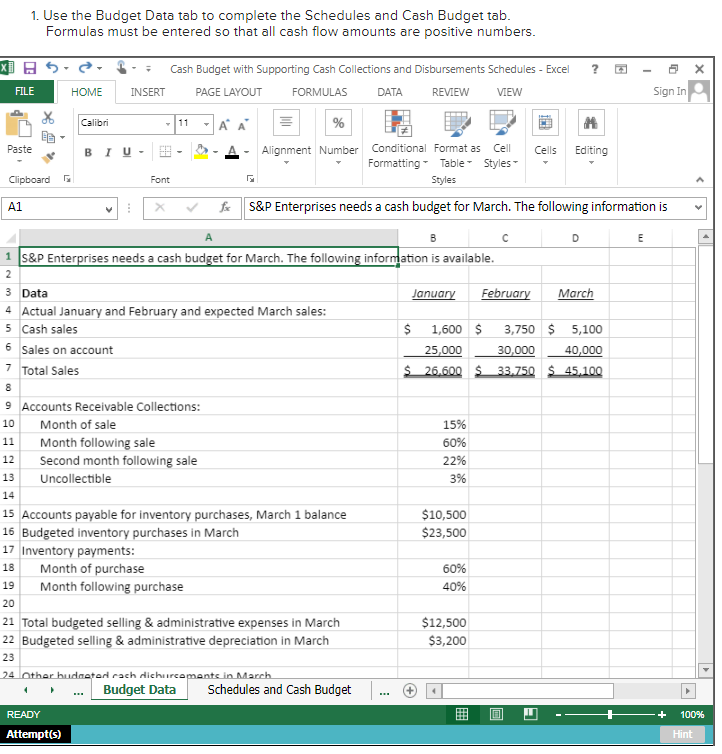This screenshot has height=754, width=722.
Task: Click the 100% zoom level
Action: tap(692, 715)
